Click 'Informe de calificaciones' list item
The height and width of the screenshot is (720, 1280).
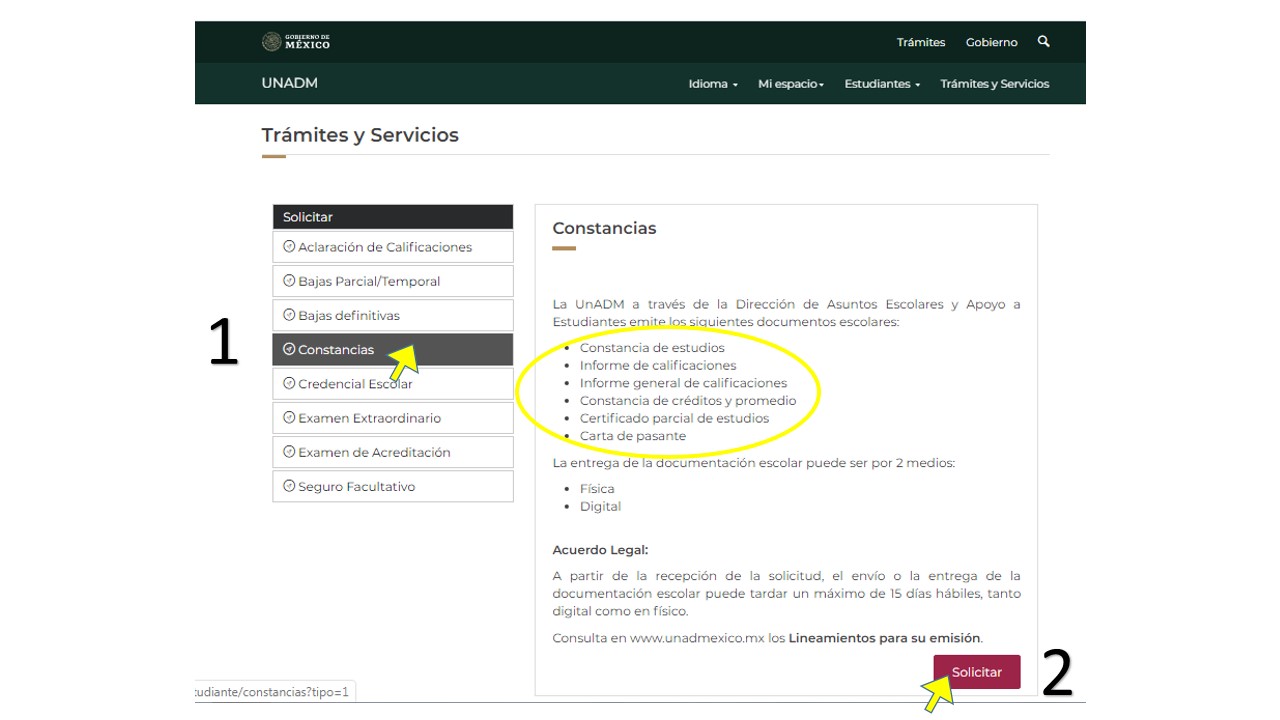(x=658, y=365)
